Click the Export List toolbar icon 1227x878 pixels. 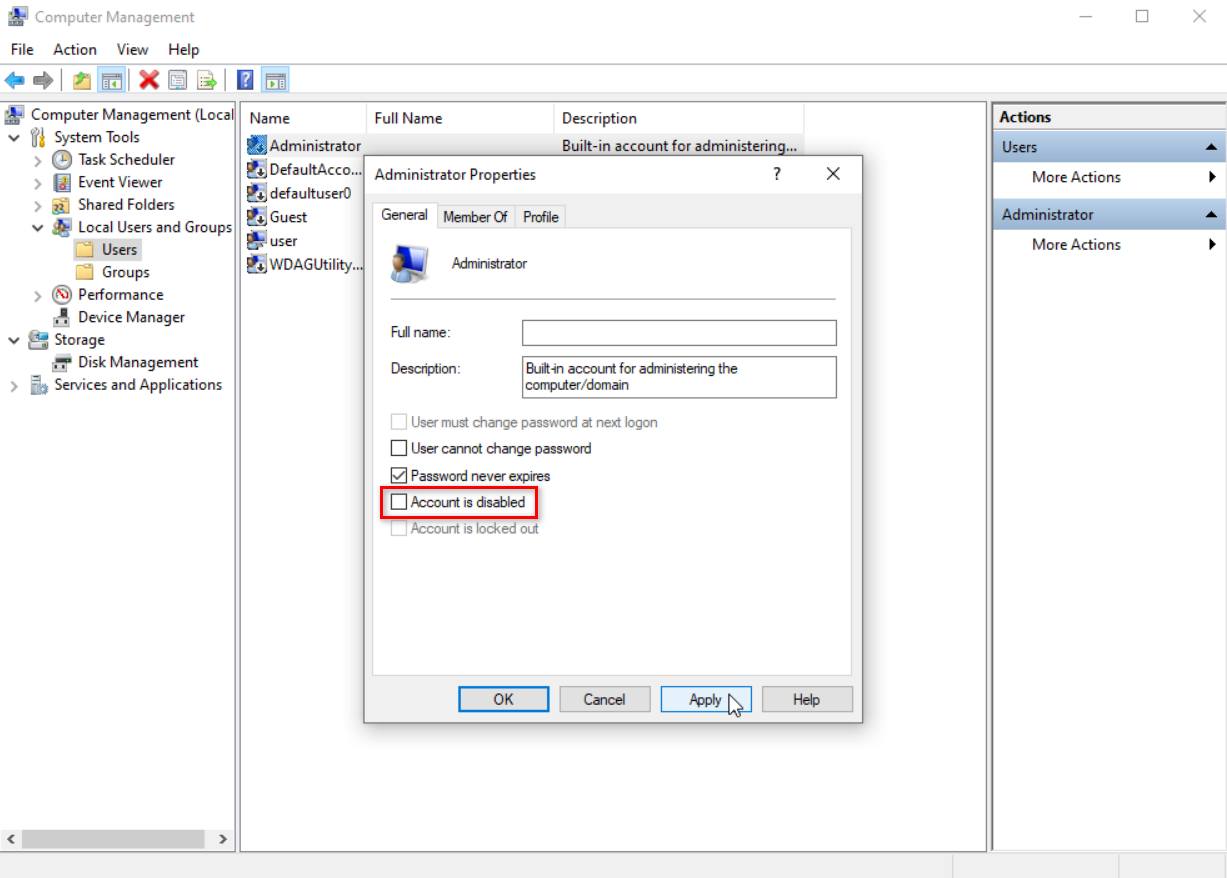[206, 80]
